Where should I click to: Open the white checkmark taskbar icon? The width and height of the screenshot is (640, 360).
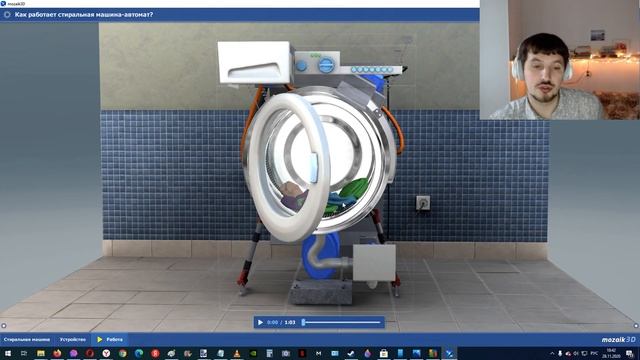[x=351, y=353]
